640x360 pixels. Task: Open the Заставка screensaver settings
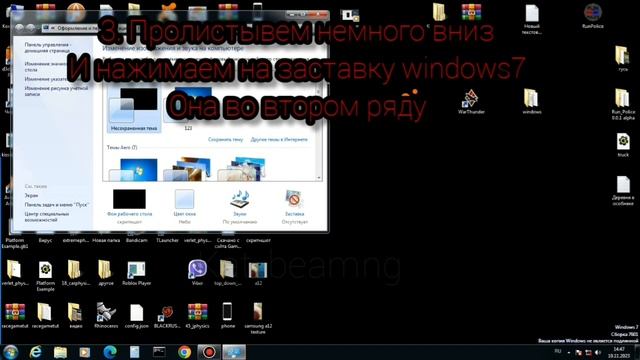(294, 207)
